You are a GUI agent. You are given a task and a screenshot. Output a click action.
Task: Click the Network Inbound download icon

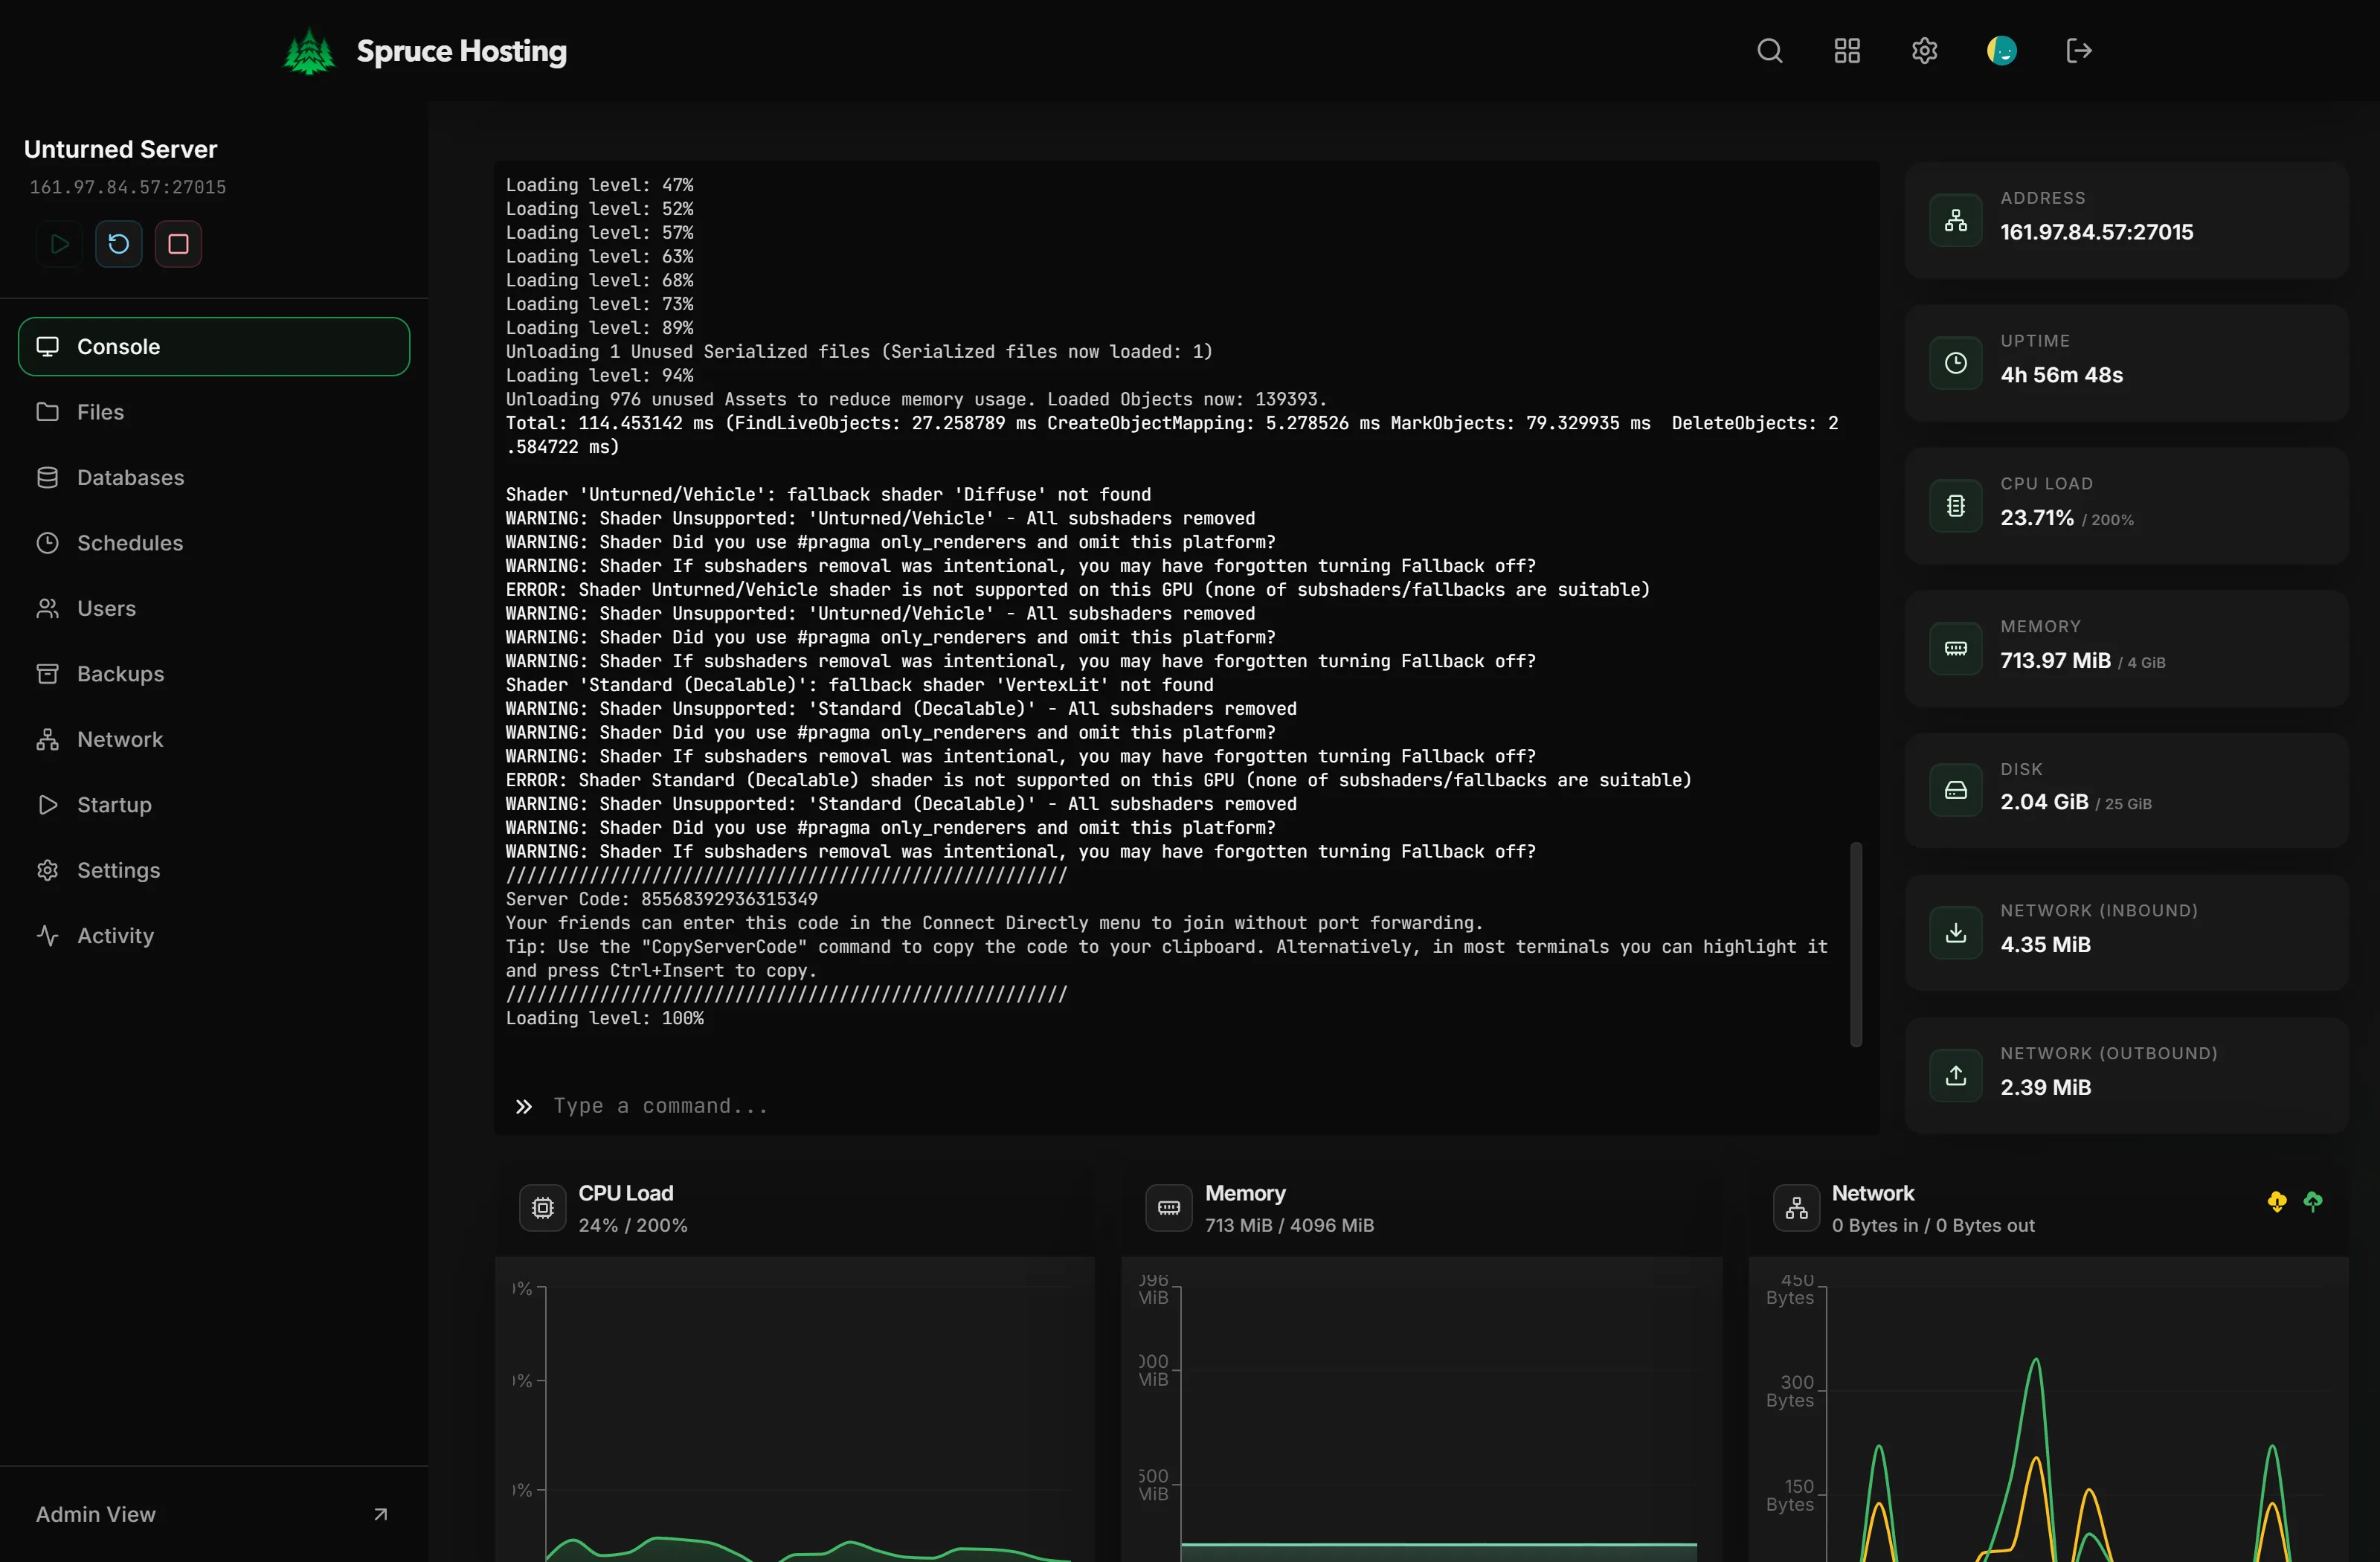click(x=1956, y=933)
